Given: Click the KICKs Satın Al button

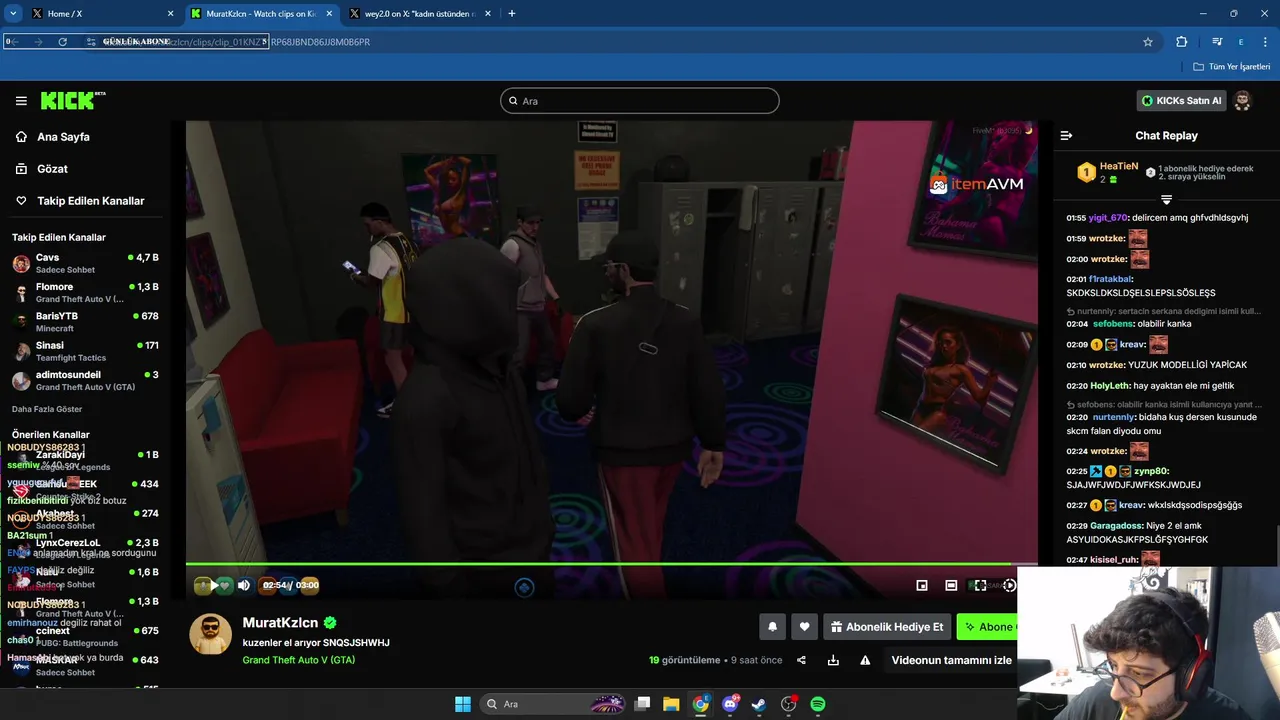Looking at the screenshot, I should pos(1182,100).
